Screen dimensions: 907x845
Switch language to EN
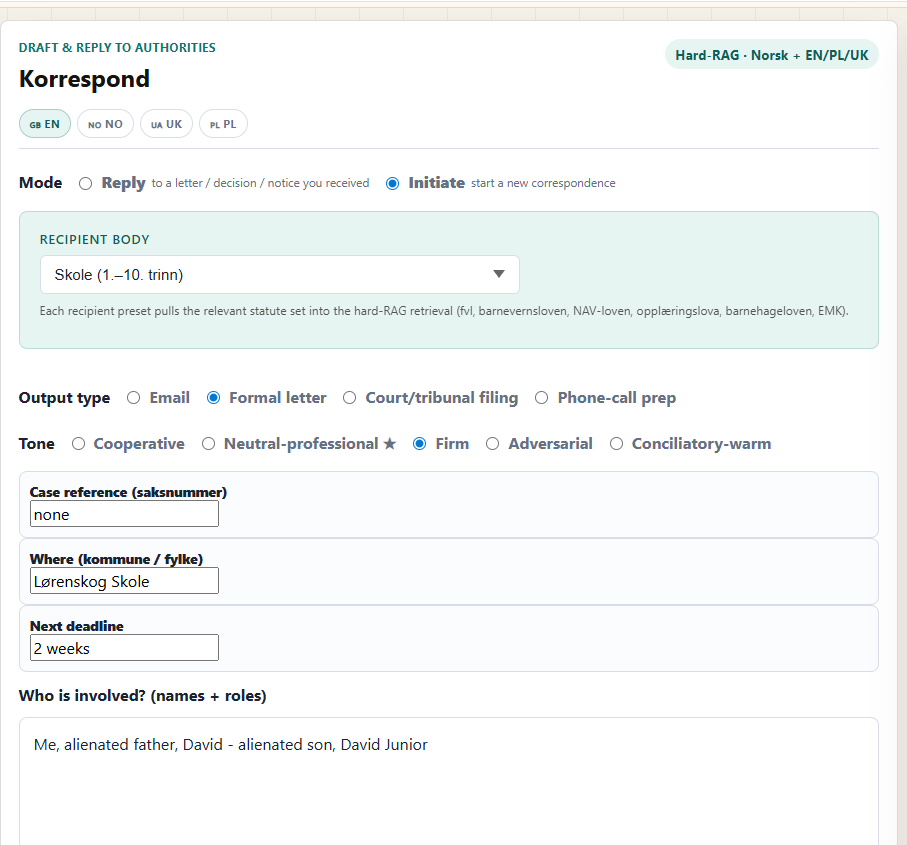pos(45,124)
